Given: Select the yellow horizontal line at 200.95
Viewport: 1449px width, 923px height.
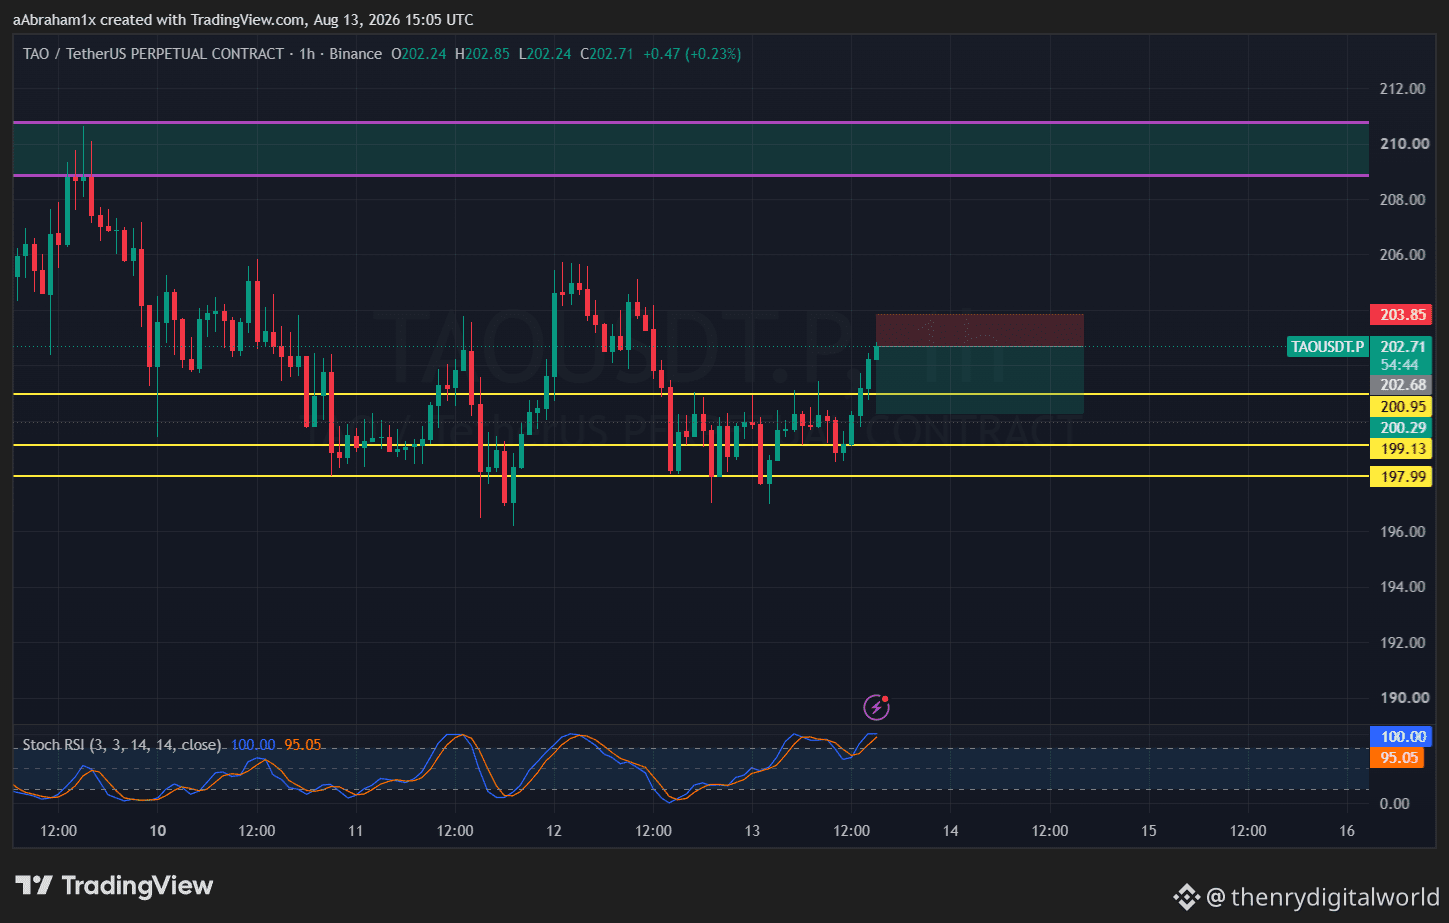Looking at the screenshot, I should [x=690, y=394].
